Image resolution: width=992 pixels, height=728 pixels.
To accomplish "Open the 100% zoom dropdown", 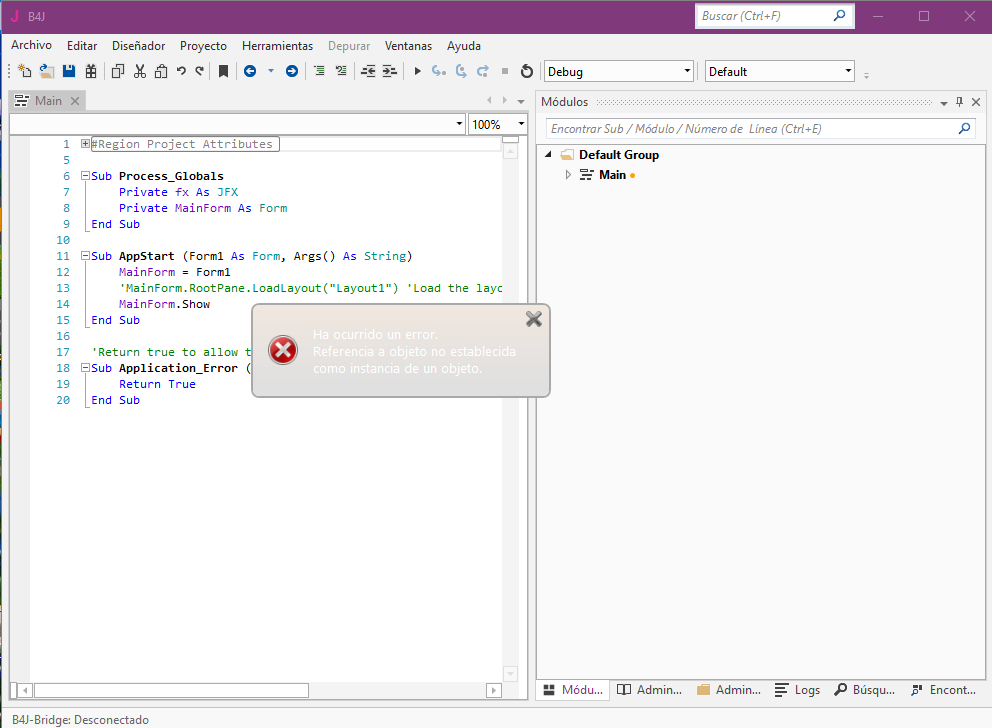I will click(x=521, y=125).
